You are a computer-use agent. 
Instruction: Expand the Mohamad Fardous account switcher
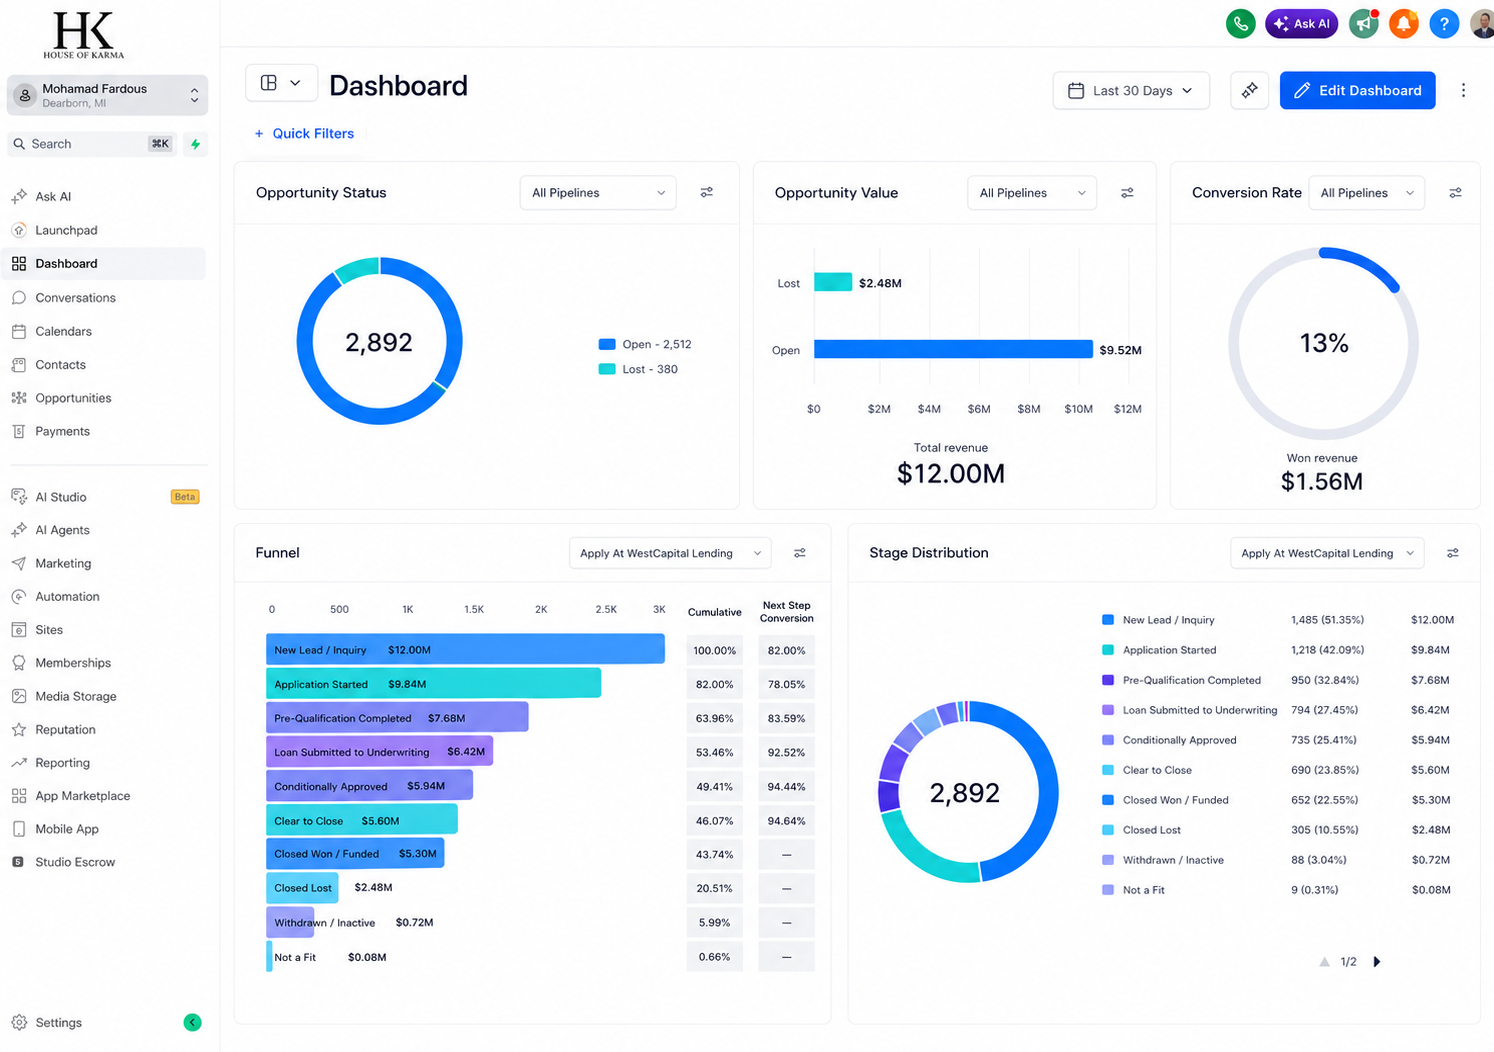107,95
